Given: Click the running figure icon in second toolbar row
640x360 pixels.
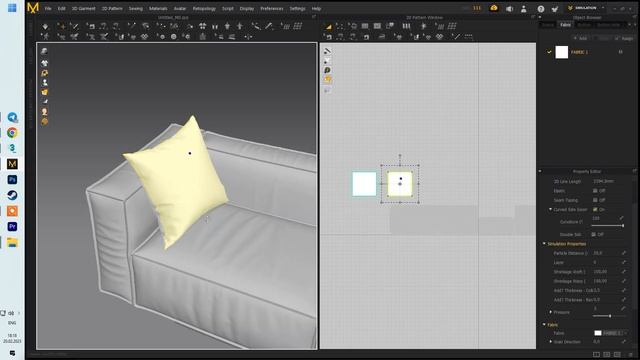Looking at the screenshot, I should point(45,37).
